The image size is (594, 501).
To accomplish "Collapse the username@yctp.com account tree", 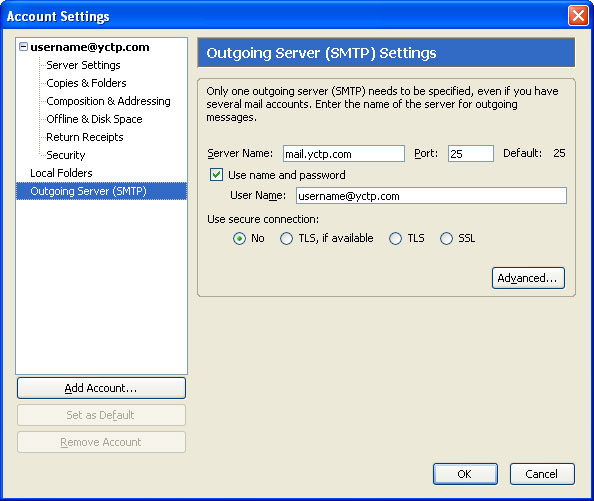I will (23, 47).
